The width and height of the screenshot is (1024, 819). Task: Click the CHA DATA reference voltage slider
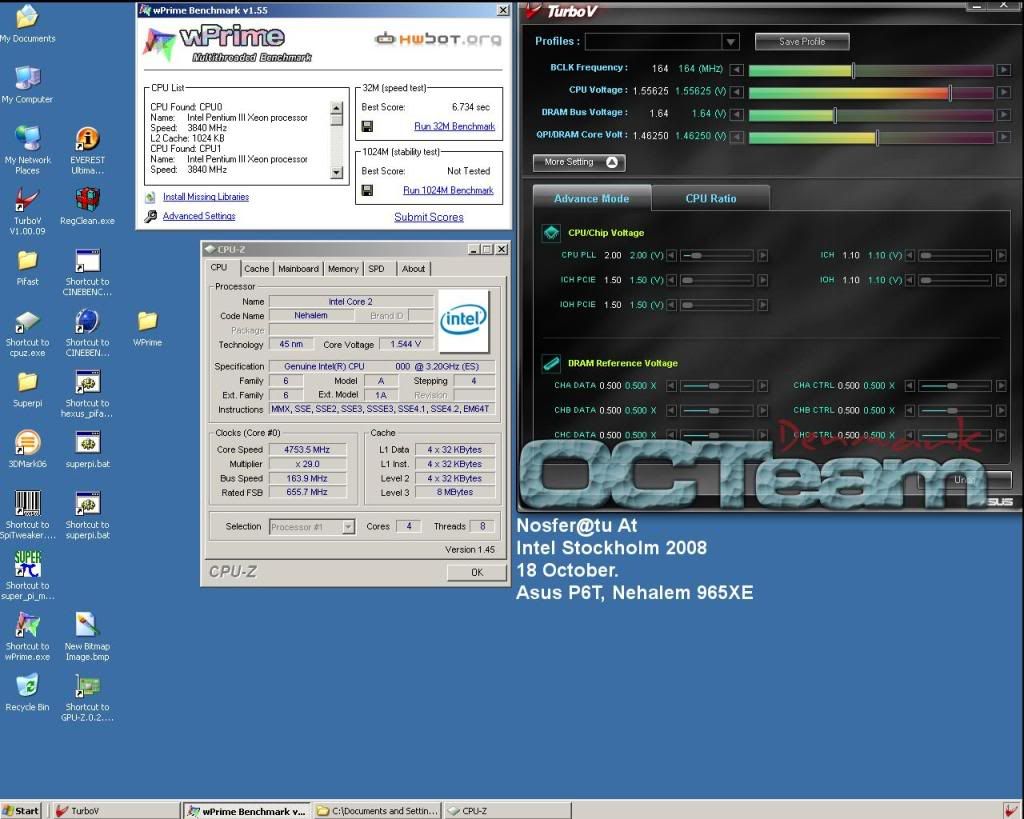pos(717,386)
